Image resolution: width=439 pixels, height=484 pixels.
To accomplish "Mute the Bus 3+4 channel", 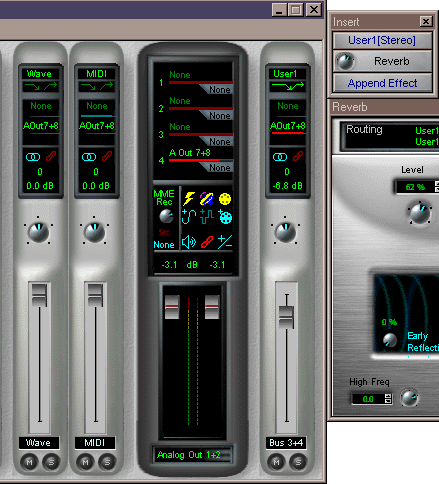I will [276, 462].
